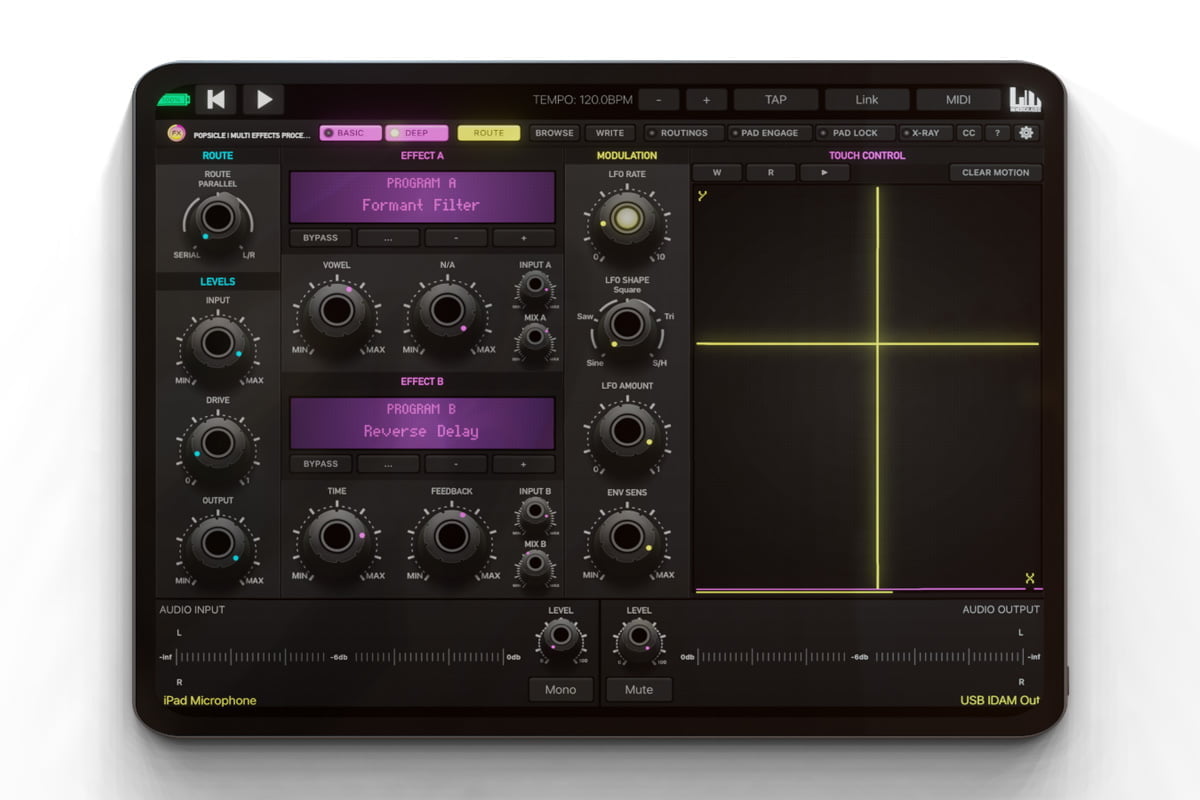Click the Mix B small knob
The height and width of the screenshot is (800, 1200).
click(x=535, y=565)
